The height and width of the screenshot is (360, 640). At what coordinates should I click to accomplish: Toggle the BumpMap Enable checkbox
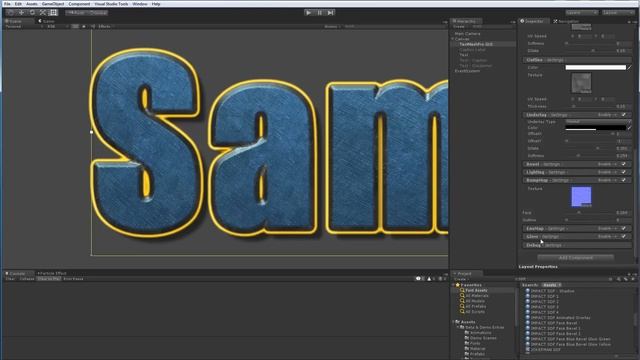[x=624, y=180]
